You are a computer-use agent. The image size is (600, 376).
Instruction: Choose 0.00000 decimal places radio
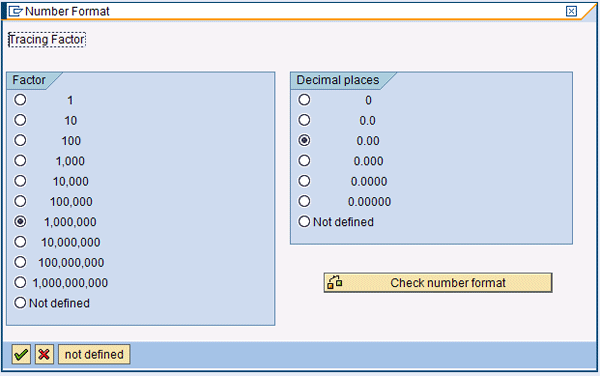pos(304,201)
